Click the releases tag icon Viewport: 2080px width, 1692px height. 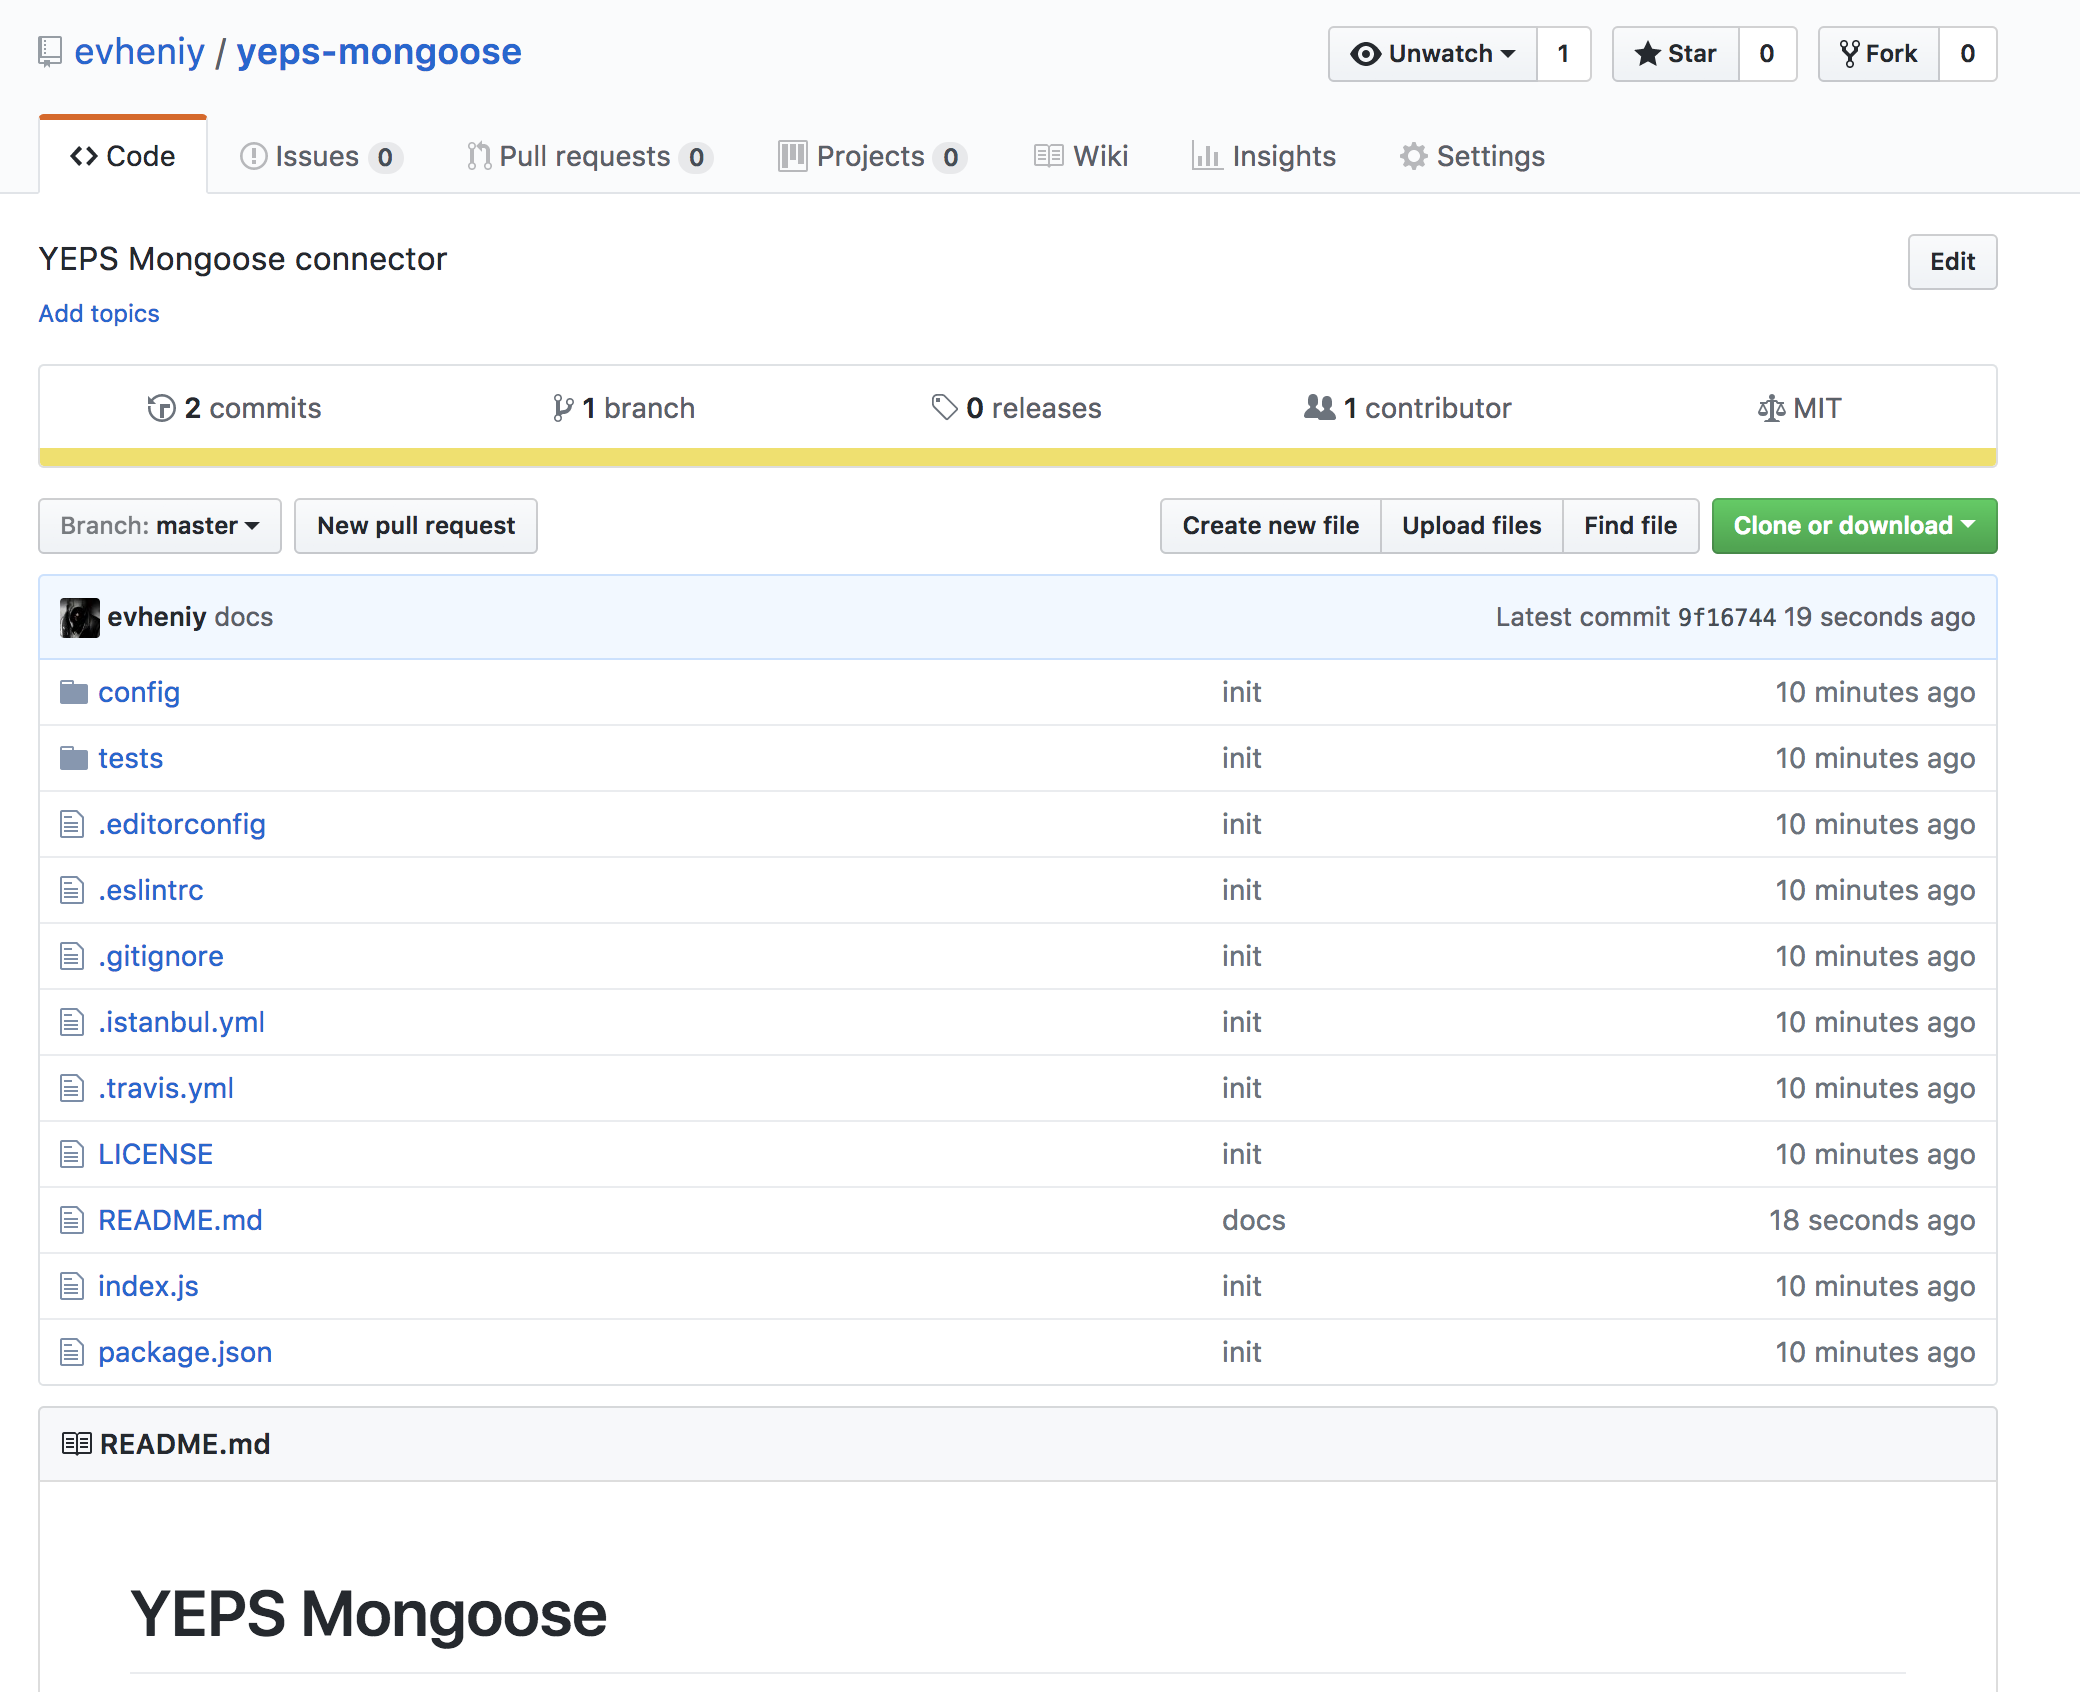coord(944,407)
